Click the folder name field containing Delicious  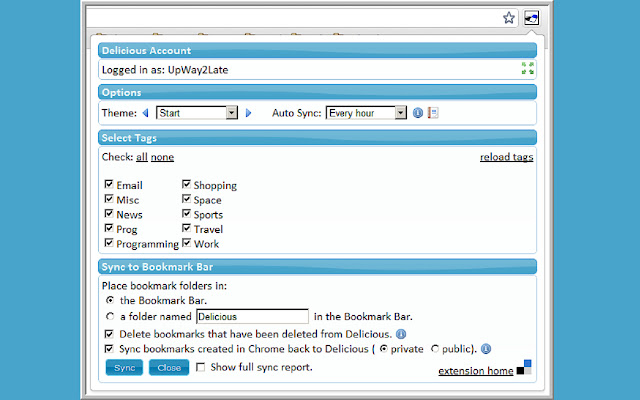click(252, 316)
